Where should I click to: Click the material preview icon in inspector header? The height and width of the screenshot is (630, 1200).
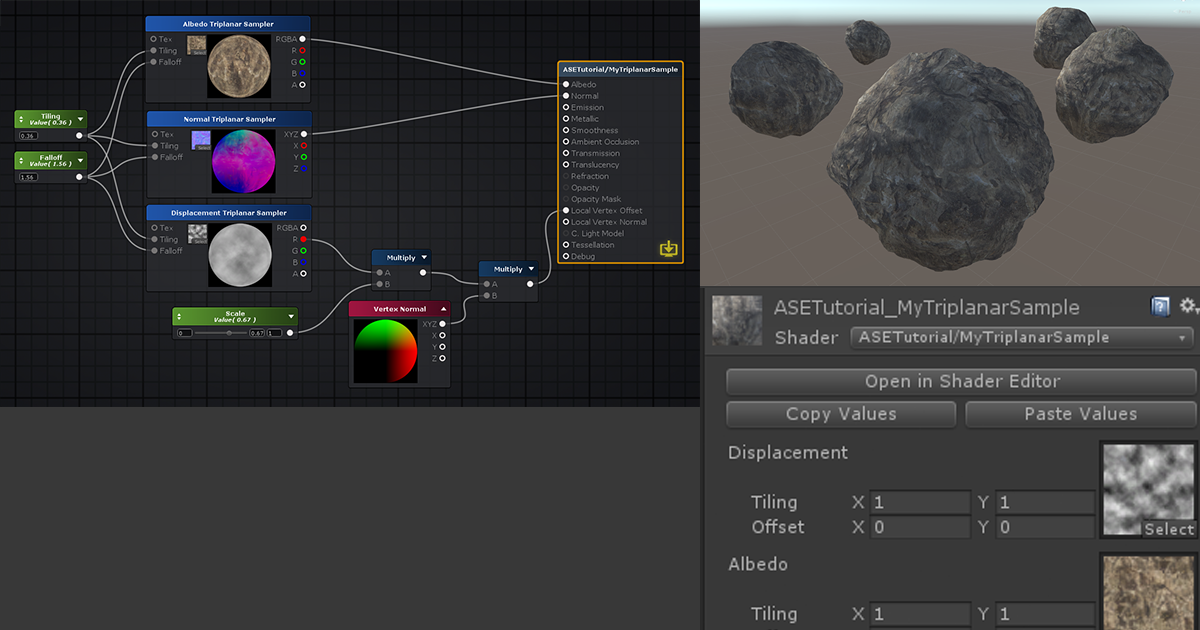point(736,321)
